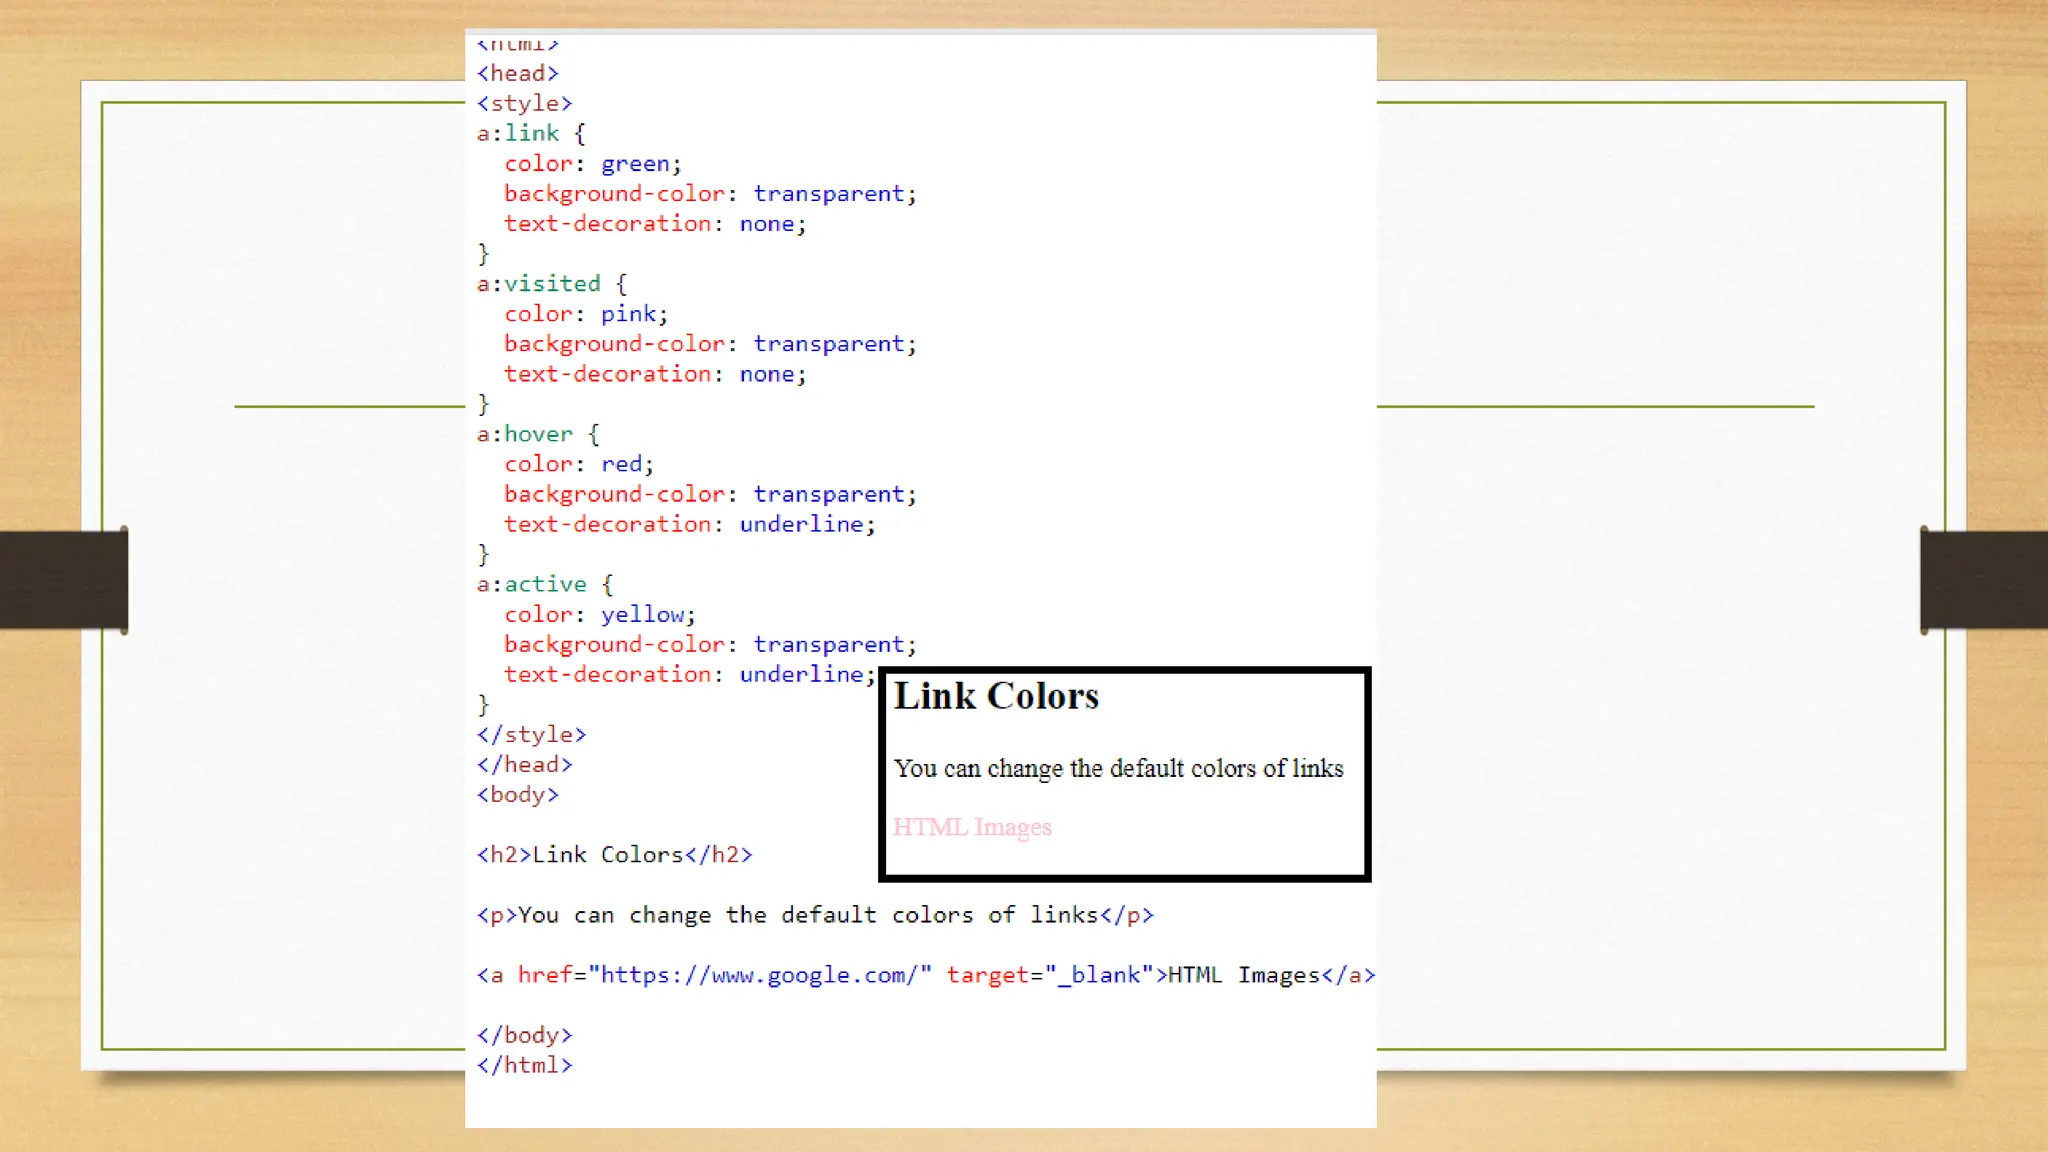2048x1152 pixels.
Task: Click the target="_blank" attribute in anchor
Action: click(x=1050, y=975)
